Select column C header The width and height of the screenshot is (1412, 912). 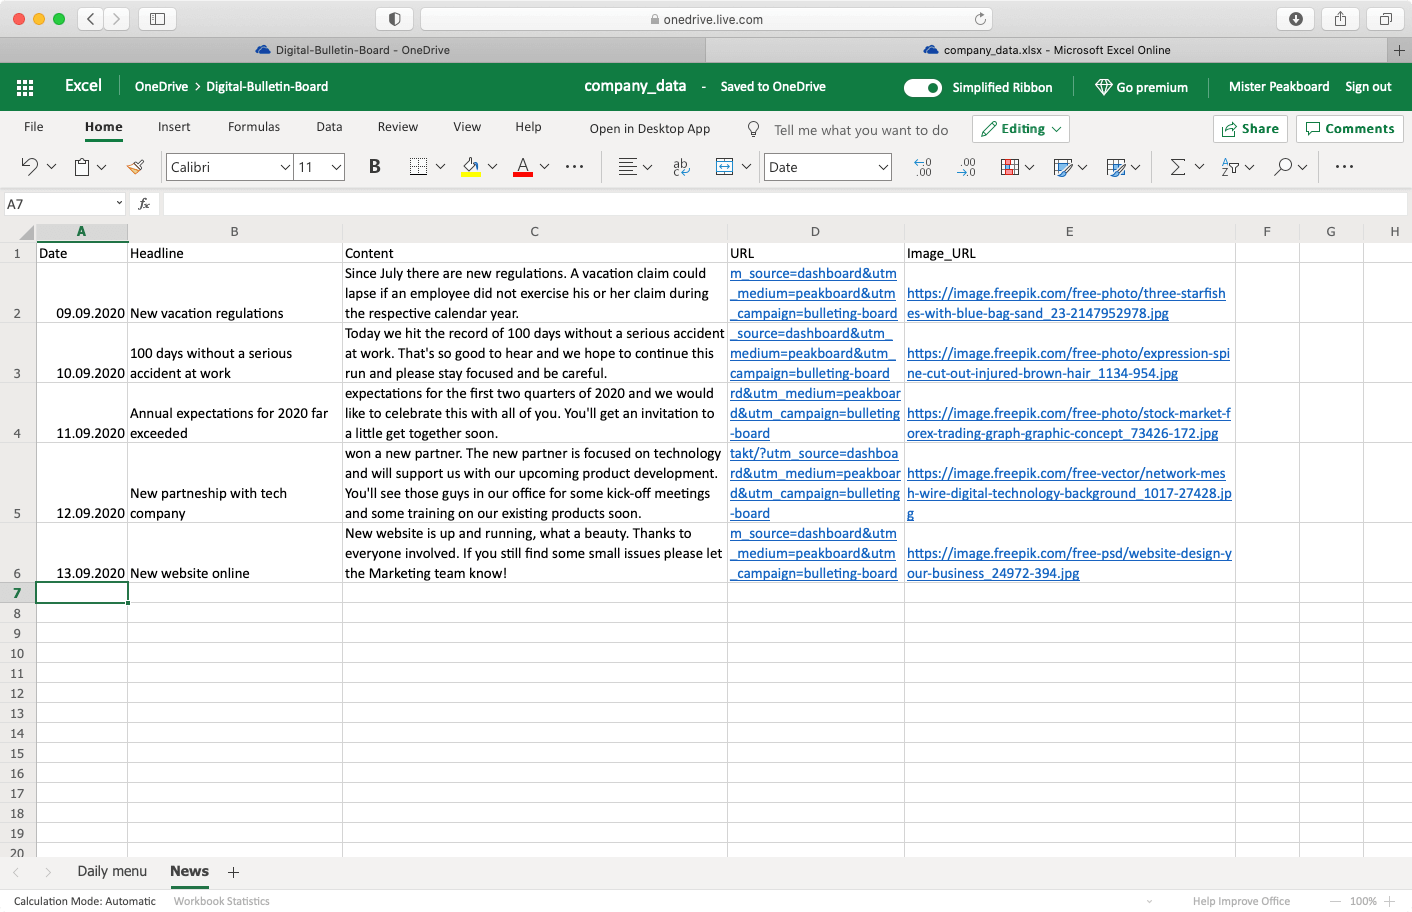(x=534, y=231)
